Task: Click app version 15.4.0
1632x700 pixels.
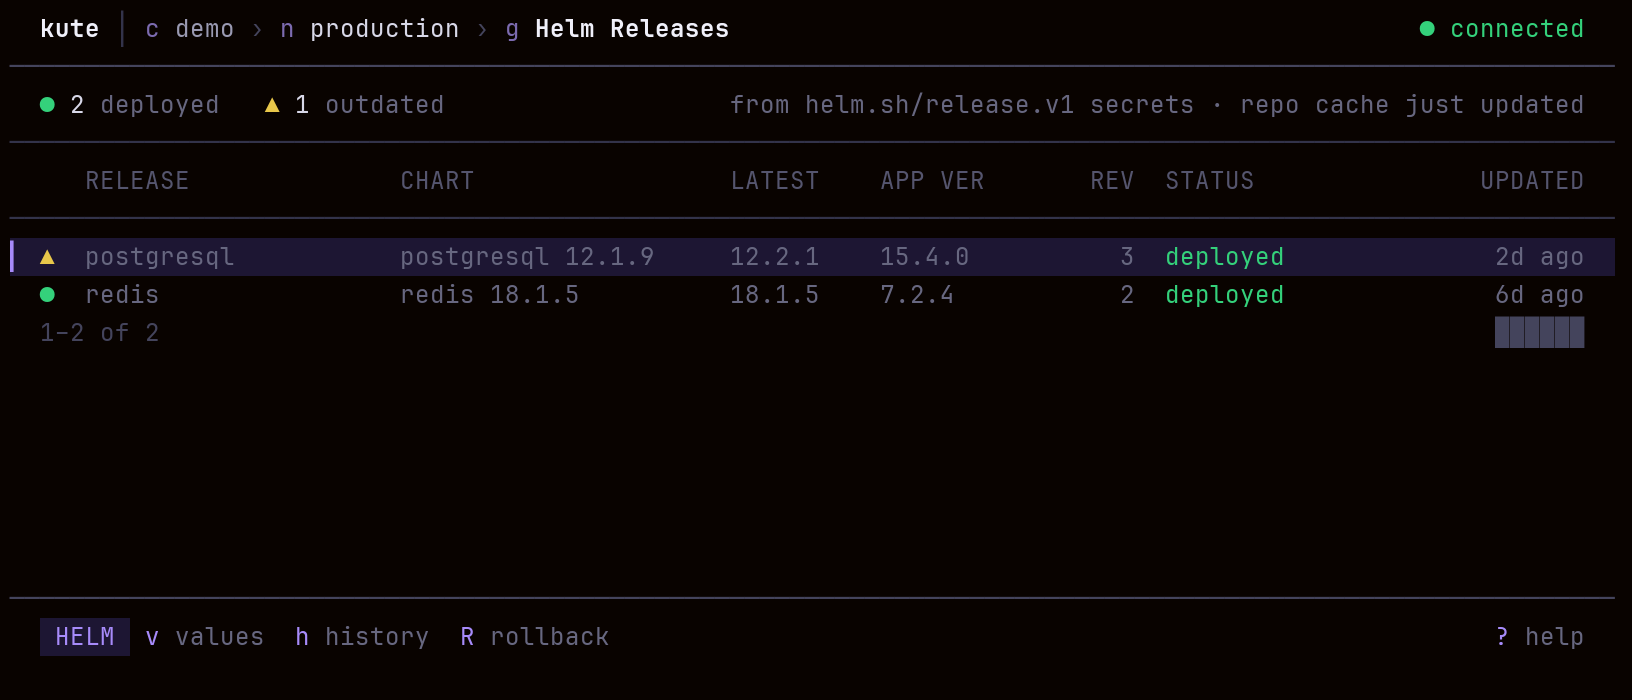Action: tap(925, 257)
